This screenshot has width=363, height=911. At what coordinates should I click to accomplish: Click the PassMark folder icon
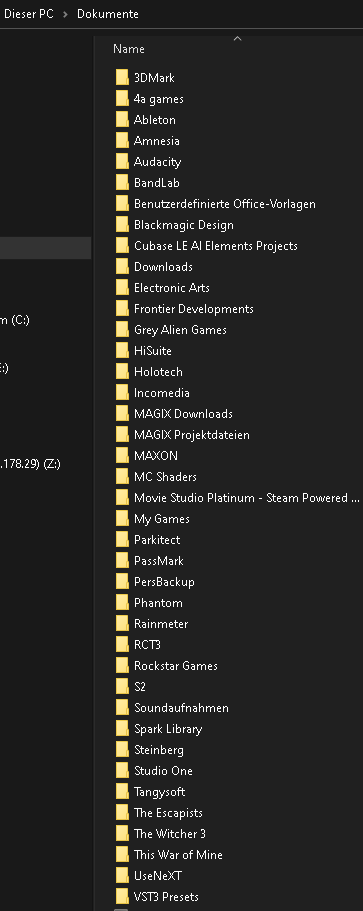(x=122, y=561)
